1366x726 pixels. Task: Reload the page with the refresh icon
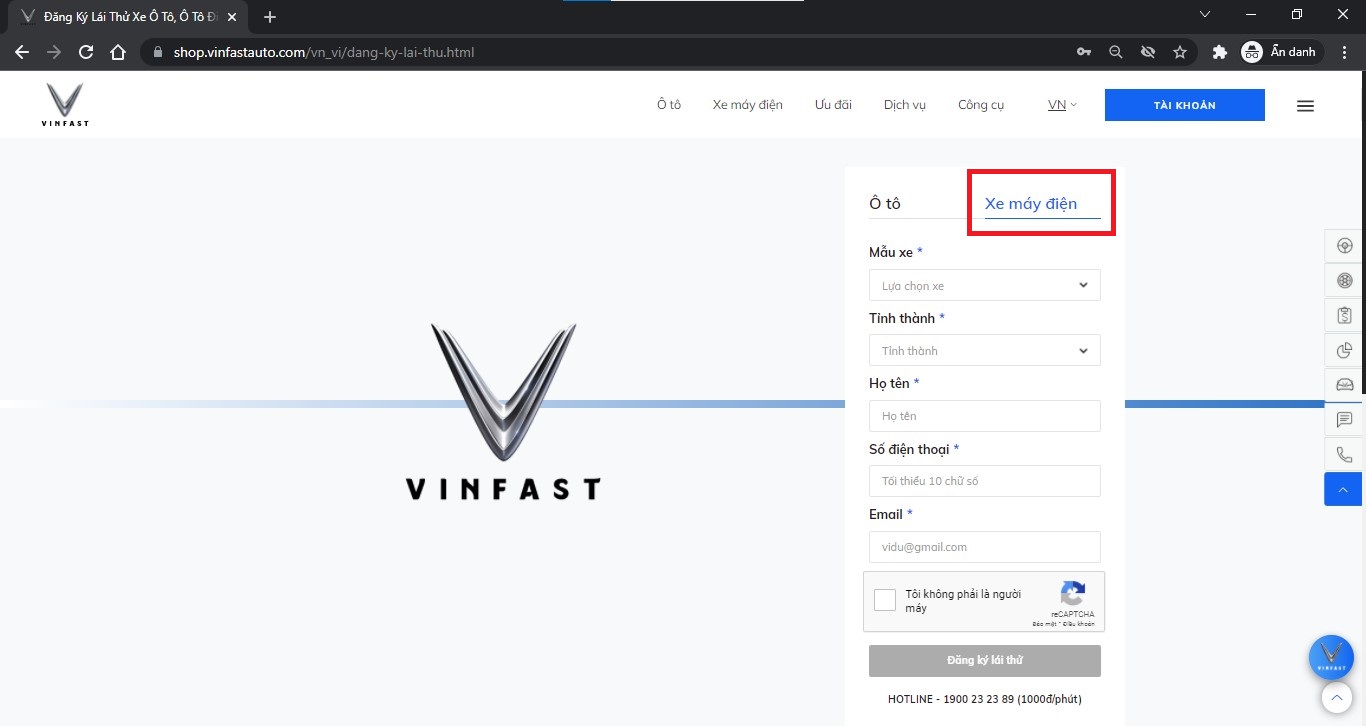[x=86, y=52]
